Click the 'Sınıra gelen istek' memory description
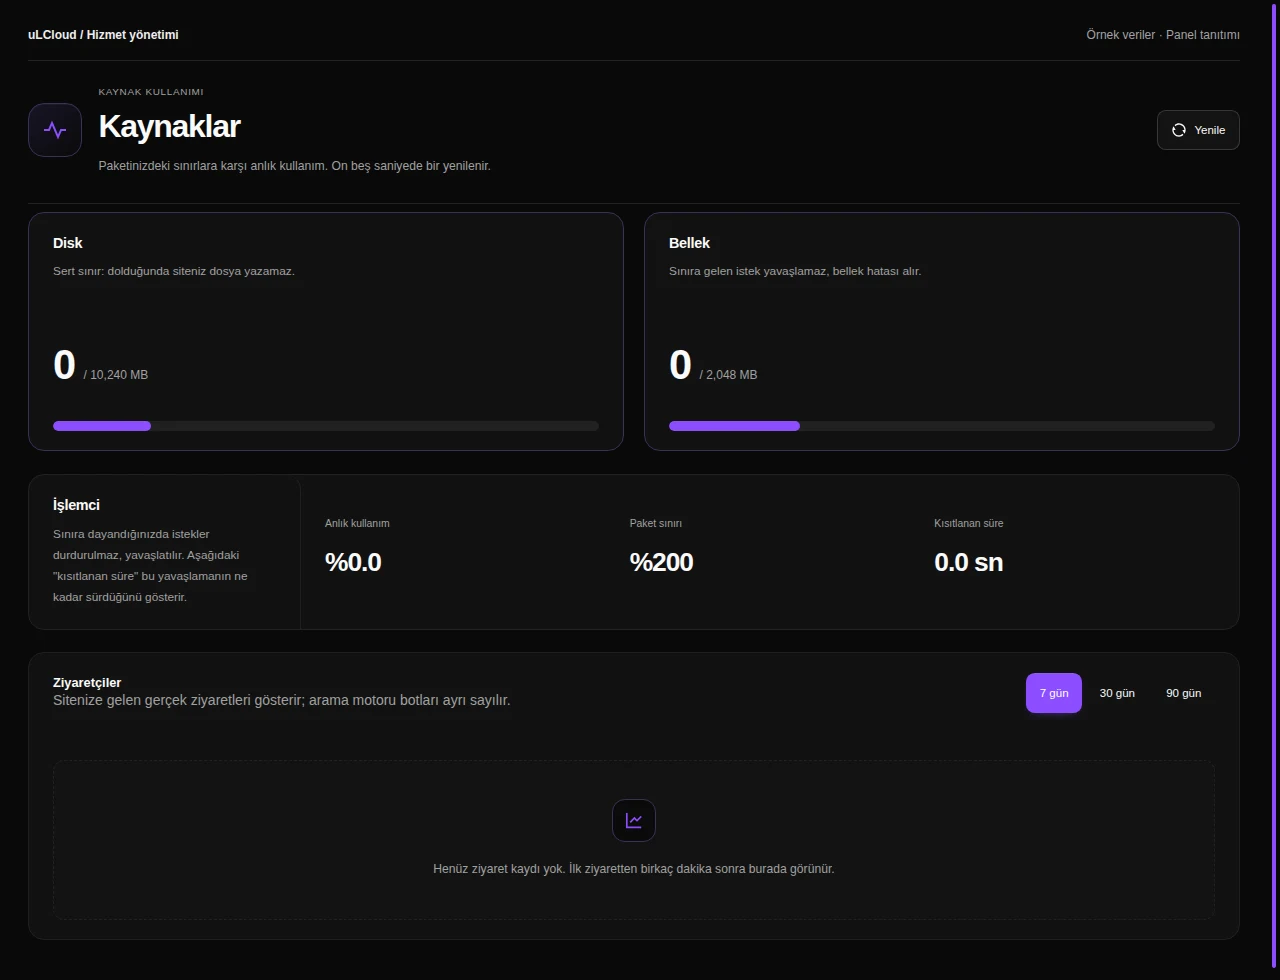The height and width of the screenshot is (980, 1280). click(x=795, y=271)
